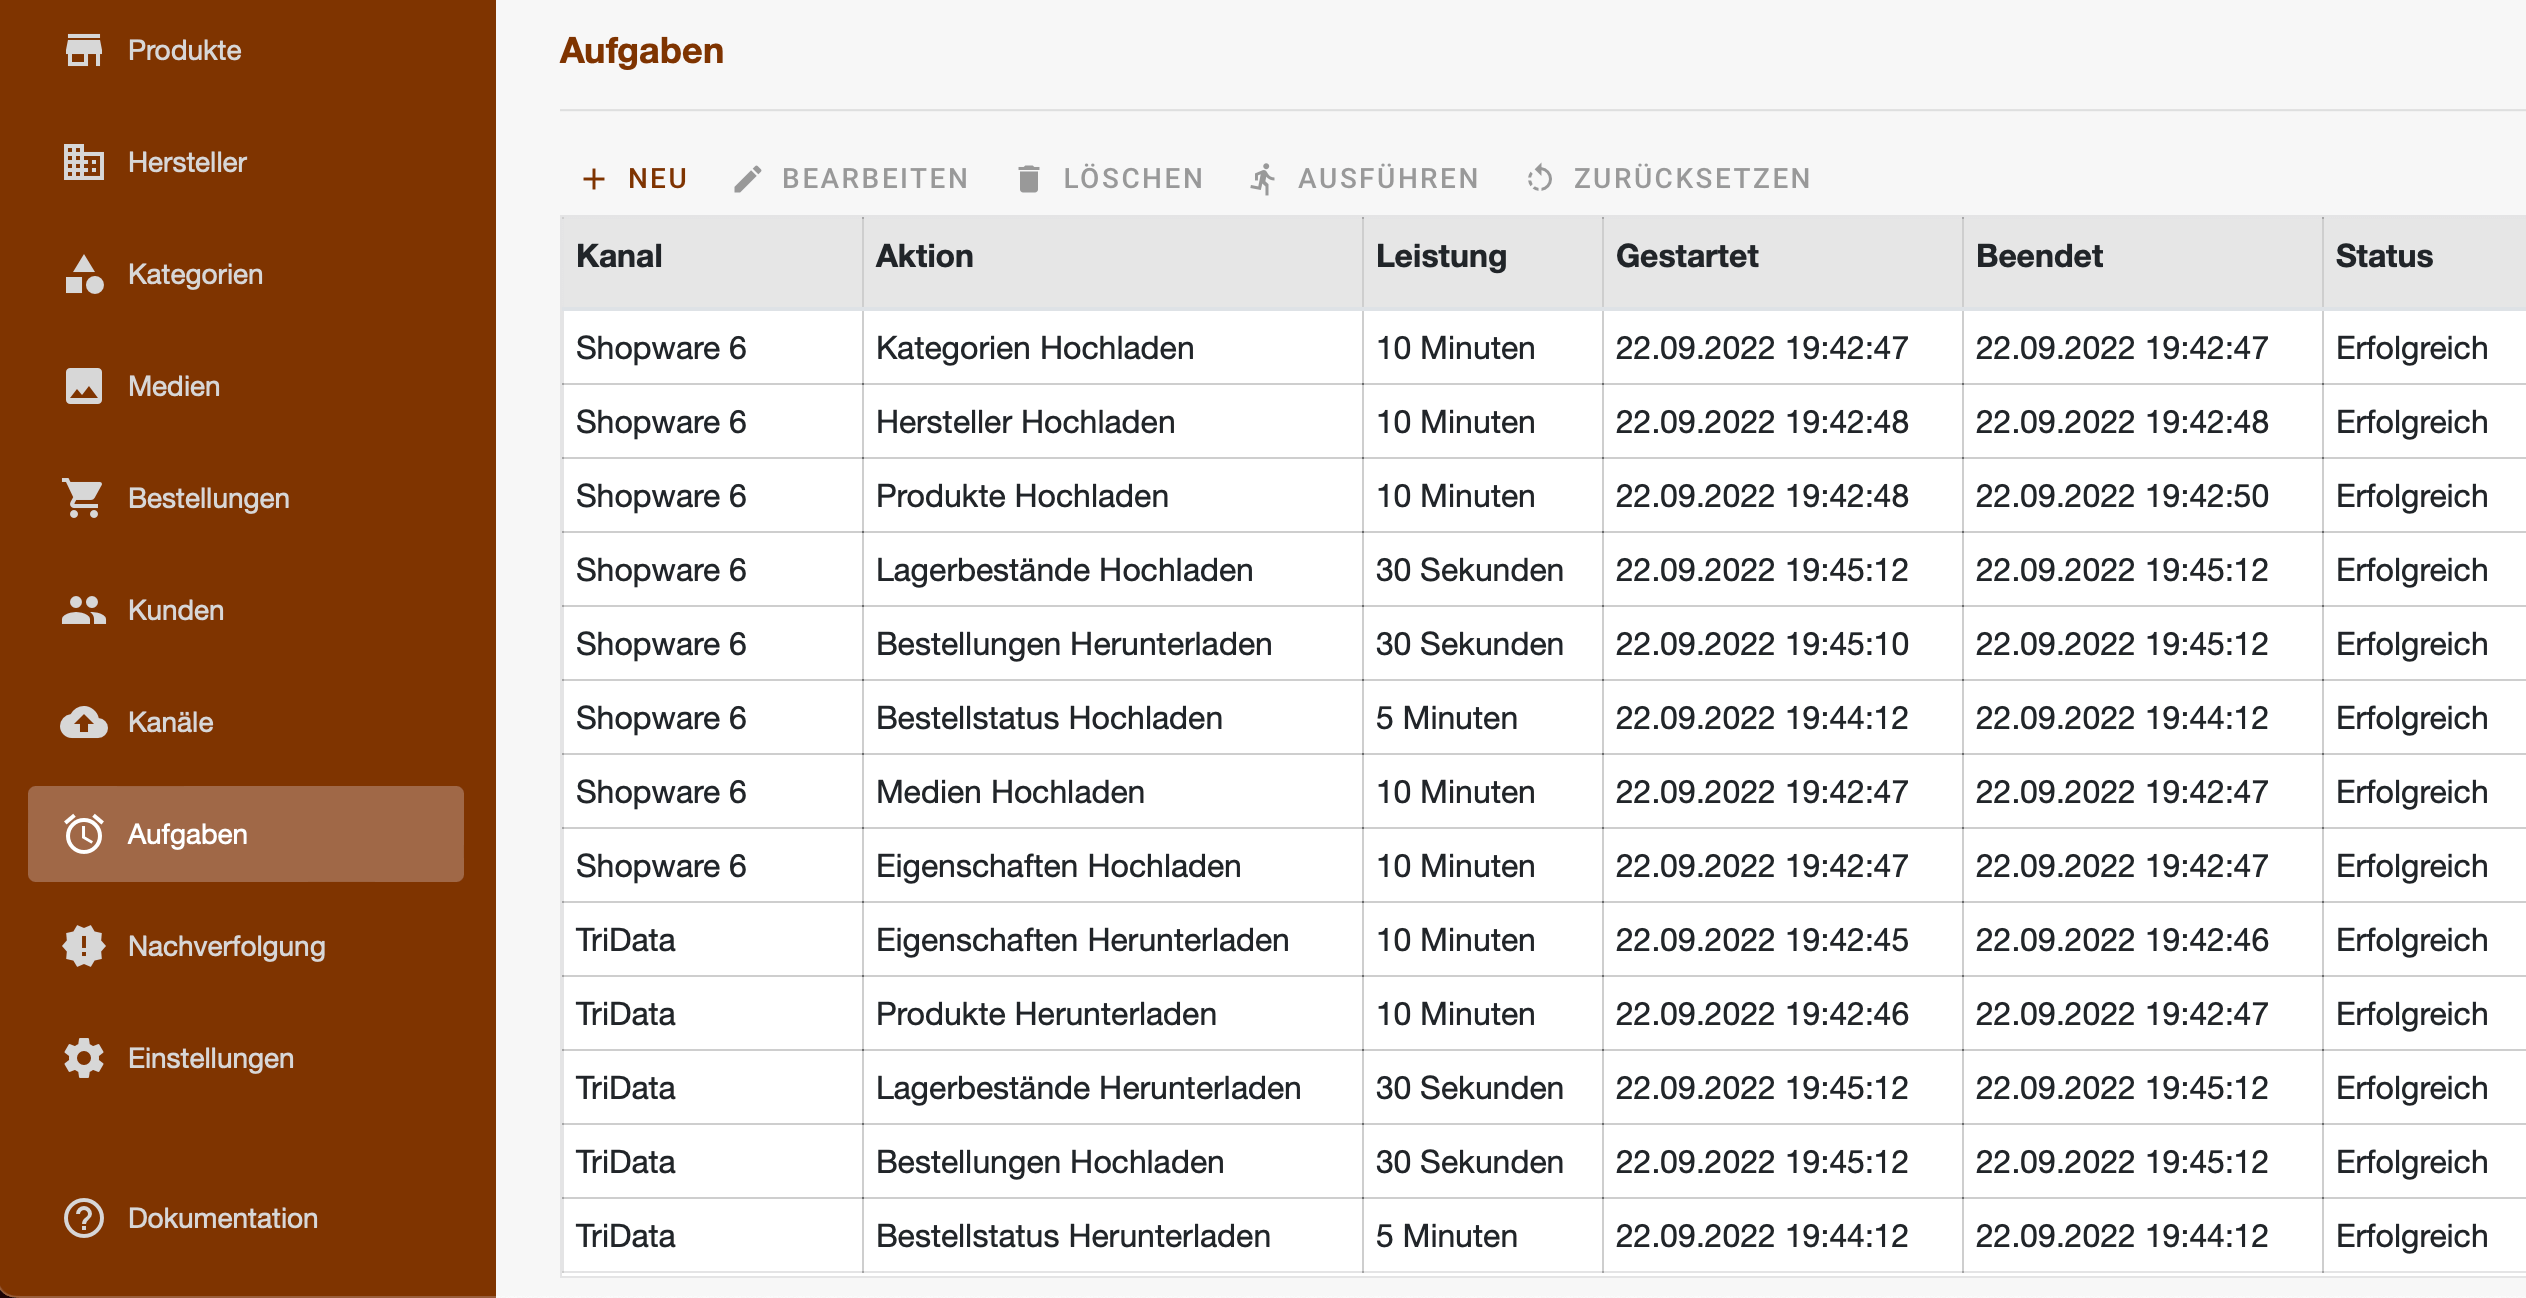
Task: Click the Produkte storefront icon
Action: pos(84,50)
